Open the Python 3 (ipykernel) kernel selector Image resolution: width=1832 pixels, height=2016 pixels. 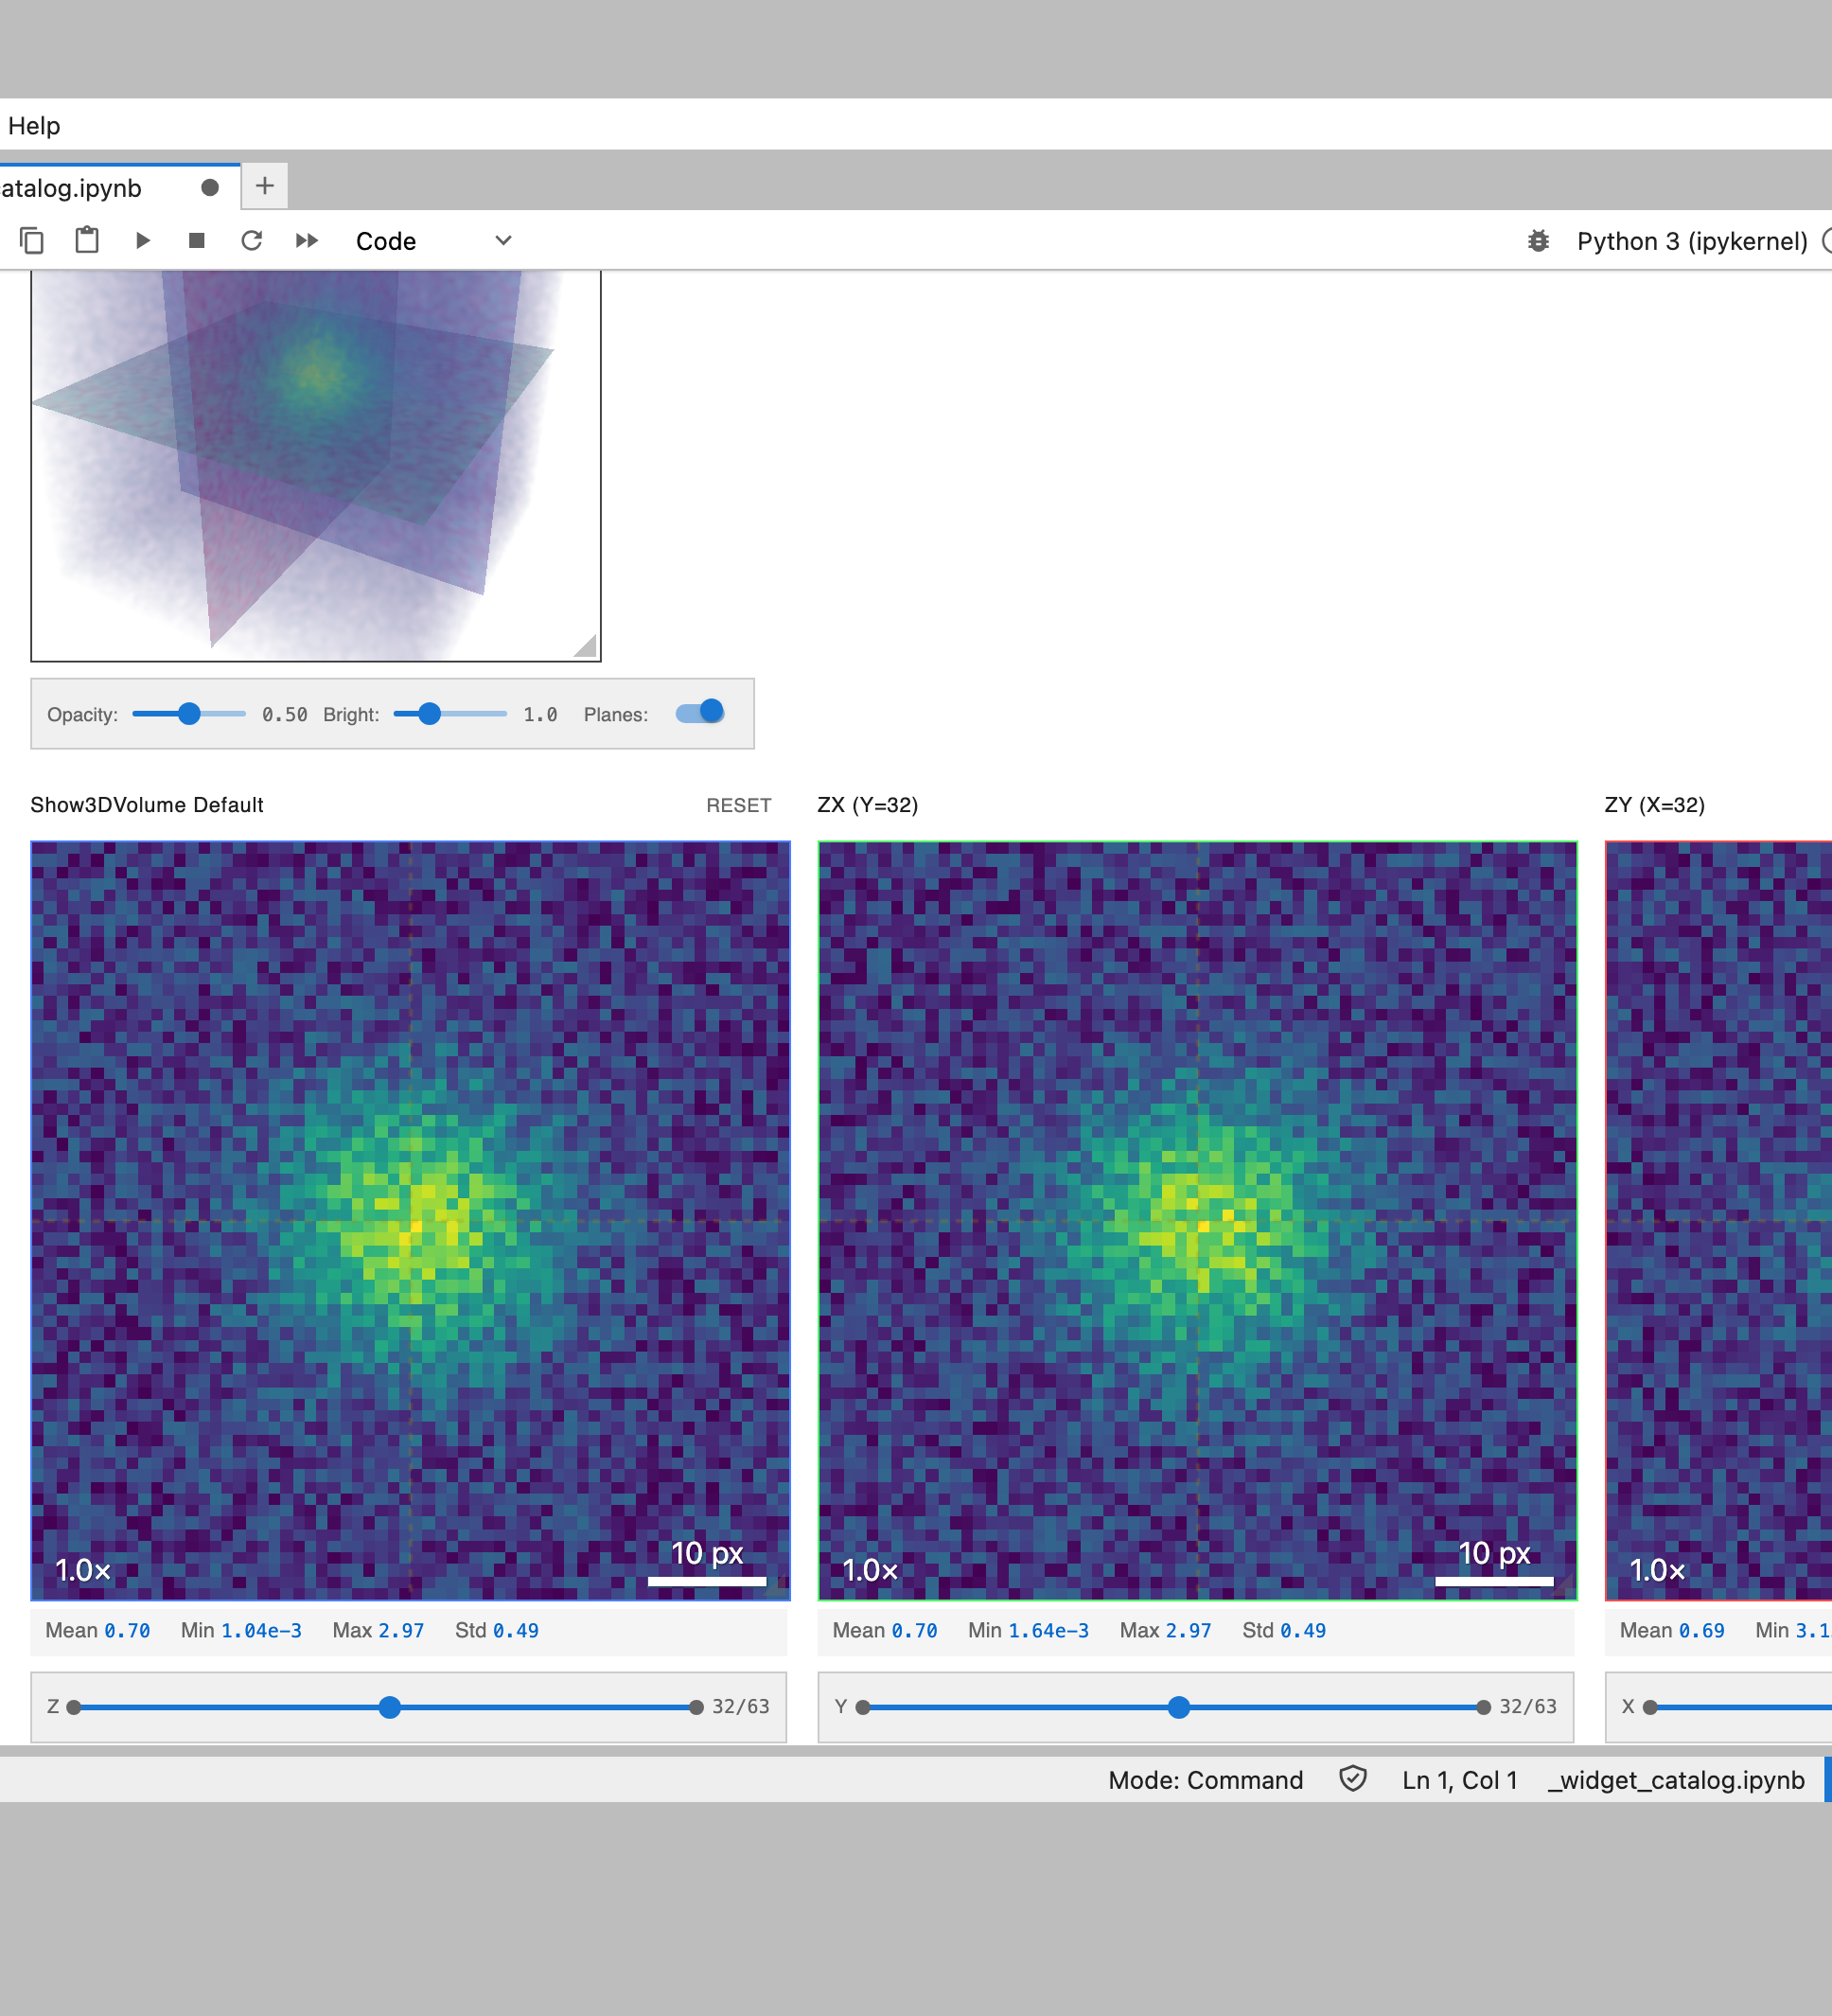tap(1691, 241)
